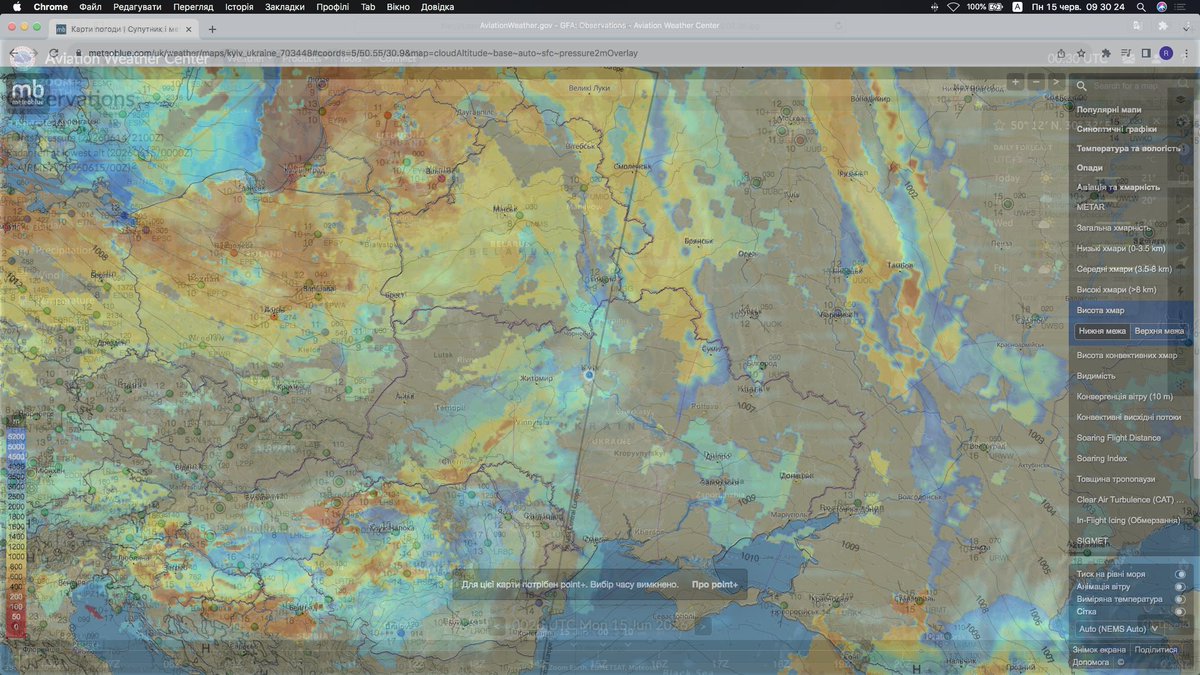Select Нижня межа cloud base option

1102,331
